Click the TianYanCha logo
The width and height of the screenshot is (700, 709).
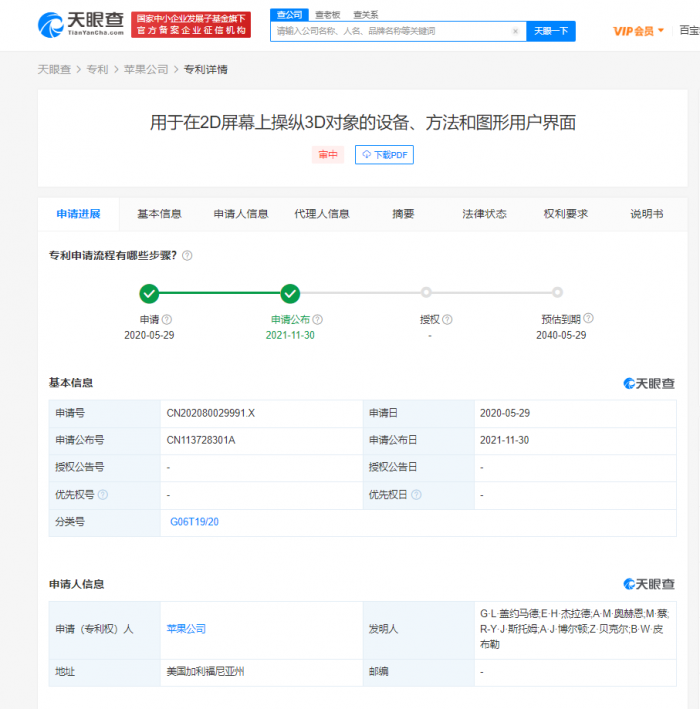[x=81, y=24]
